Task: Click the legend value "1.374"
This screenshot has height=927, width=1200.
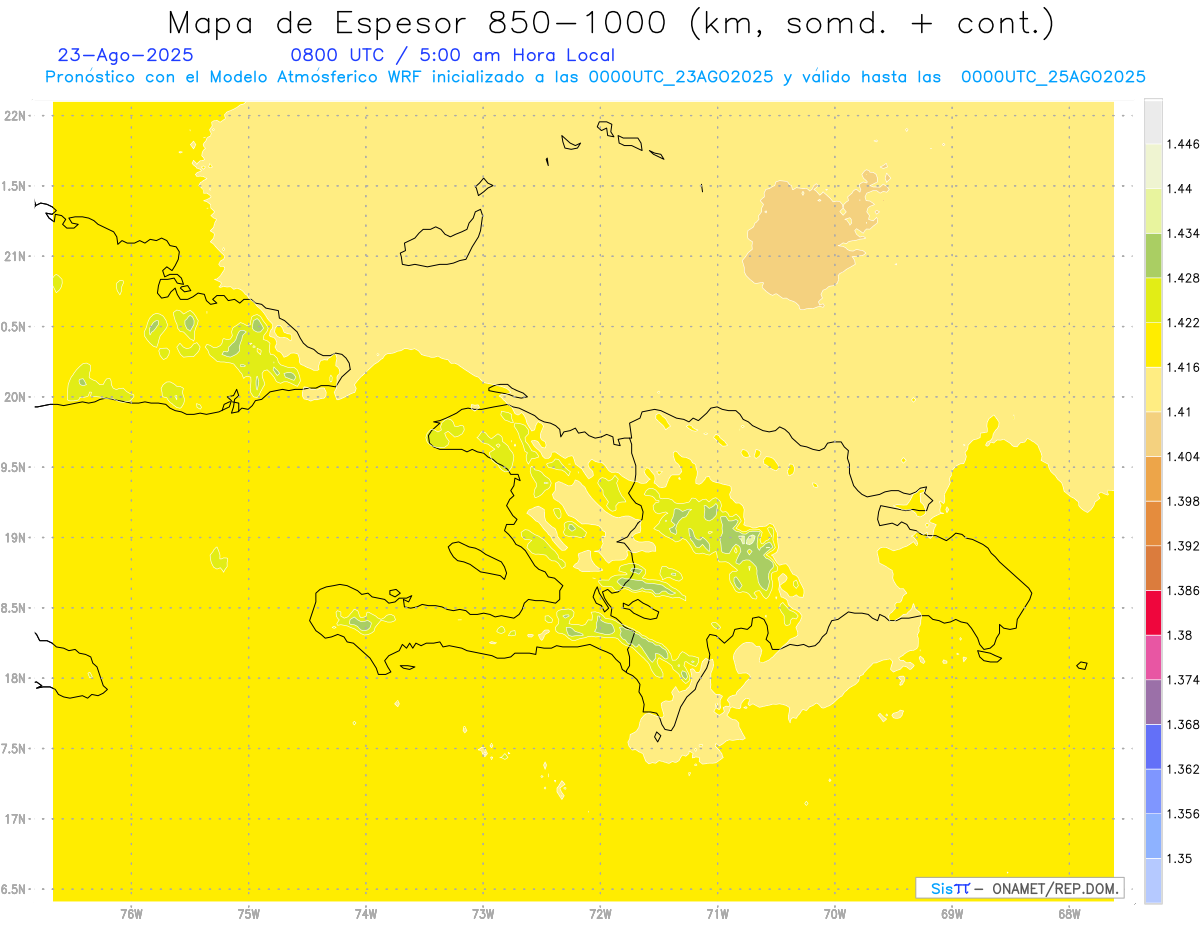Action: (1182, 680)
